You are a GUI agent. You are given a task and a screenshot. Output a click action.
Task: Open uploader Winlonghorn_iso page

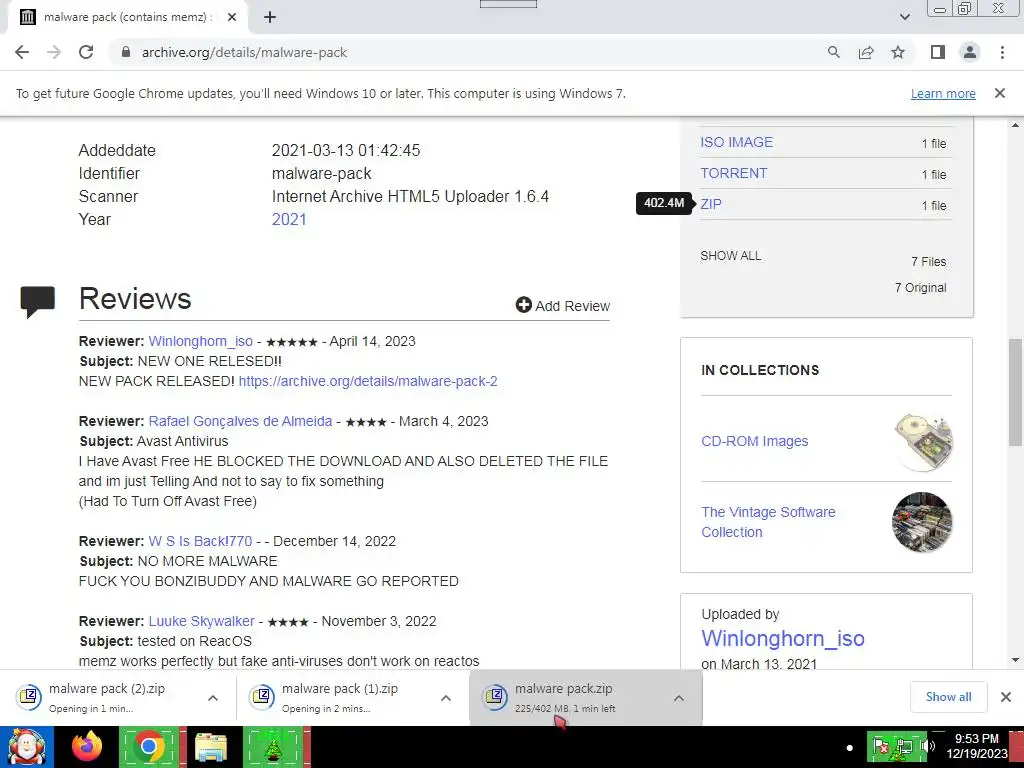point(782,638)
